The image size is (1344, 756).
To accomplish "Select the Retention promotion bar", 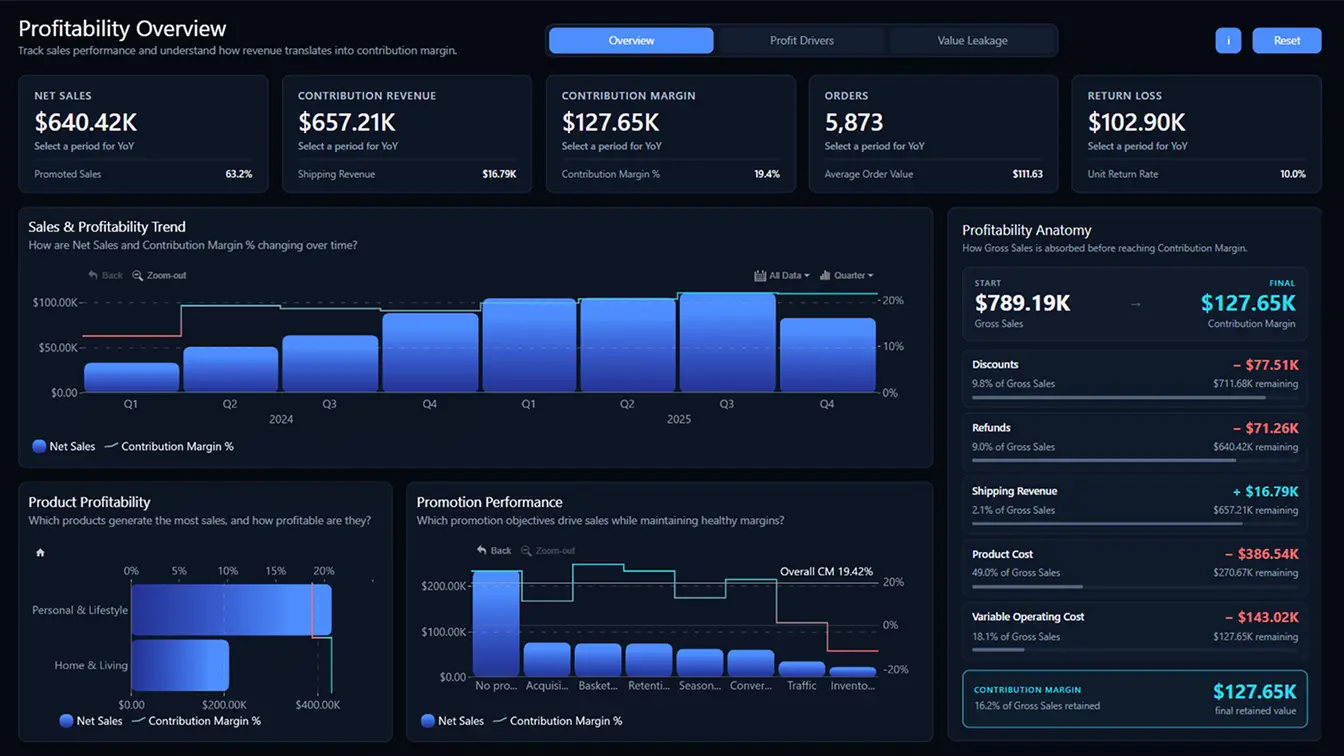I will click(x=649, y=660).
